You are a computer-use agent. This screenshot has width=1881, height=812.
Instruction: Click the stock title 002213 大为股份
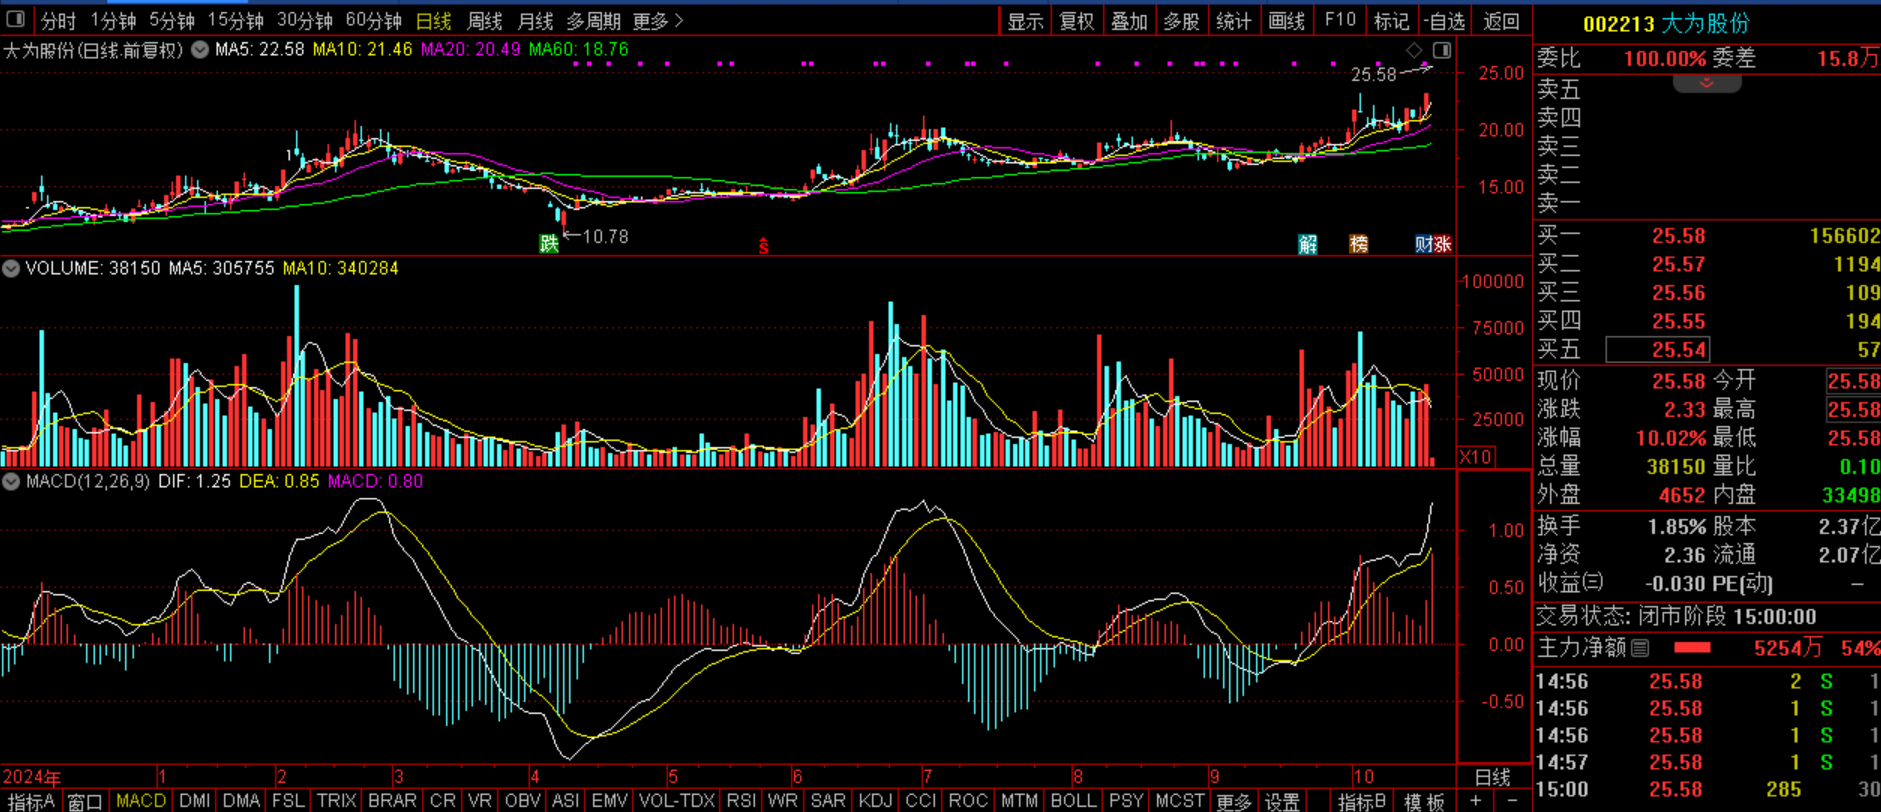pyautogui.click(x=1666, y=24)
